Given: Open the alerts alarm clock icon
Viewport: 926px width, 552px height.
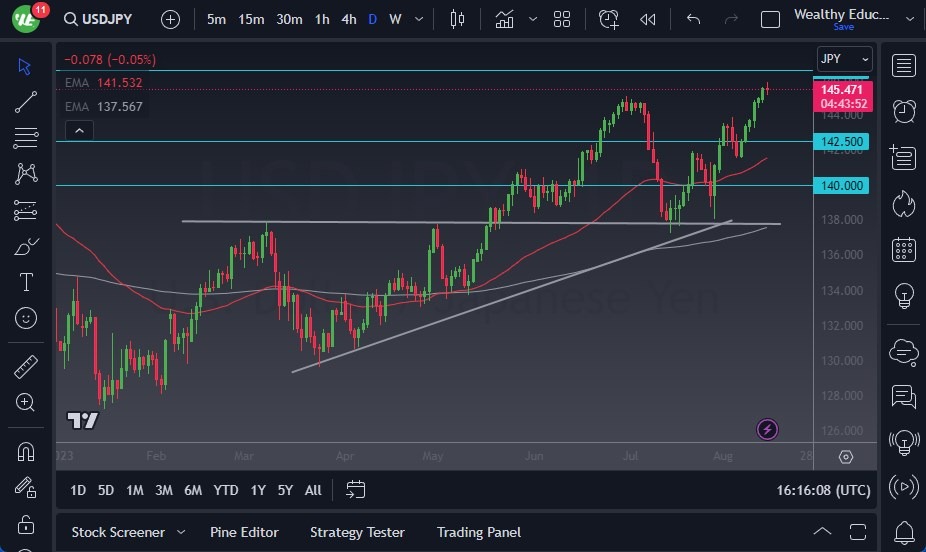Looking at the screenshot, I should 904,111.
